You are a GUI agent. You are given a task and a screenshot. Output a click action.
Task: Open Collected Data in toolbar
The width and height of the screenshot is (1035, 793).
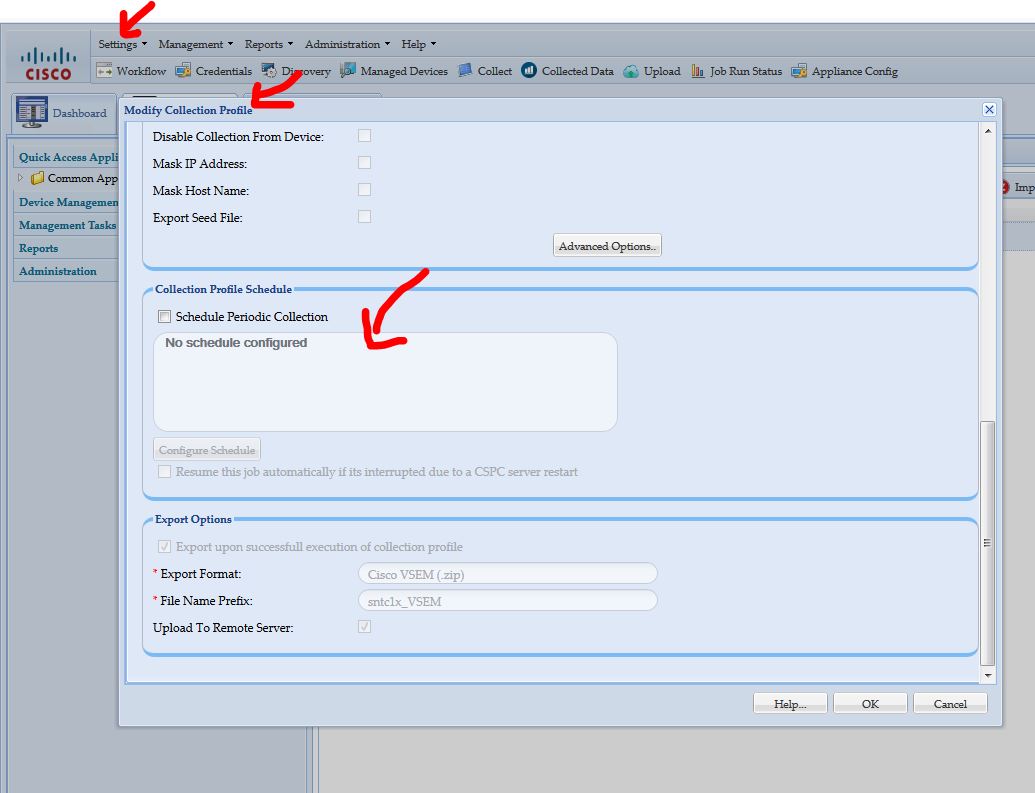tap(529, 71)
